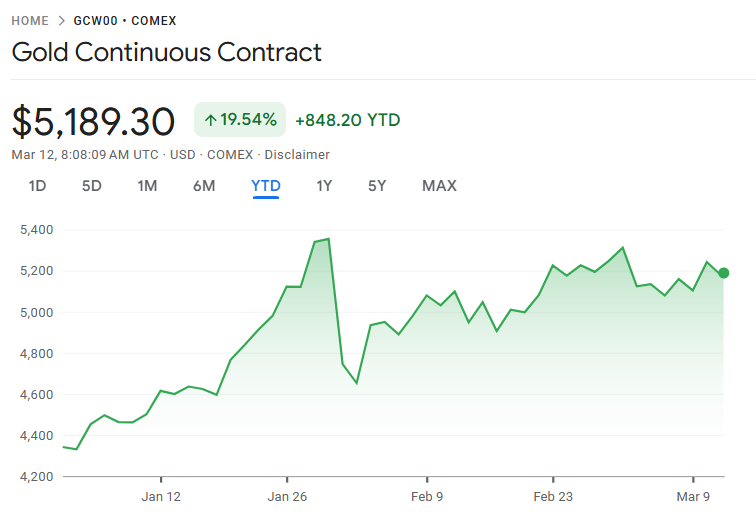This screenshot has height=524, width=756.
Task: Click the green up arrow beside 19.54%
Action: pyautogui.click(x=210, y=120)
